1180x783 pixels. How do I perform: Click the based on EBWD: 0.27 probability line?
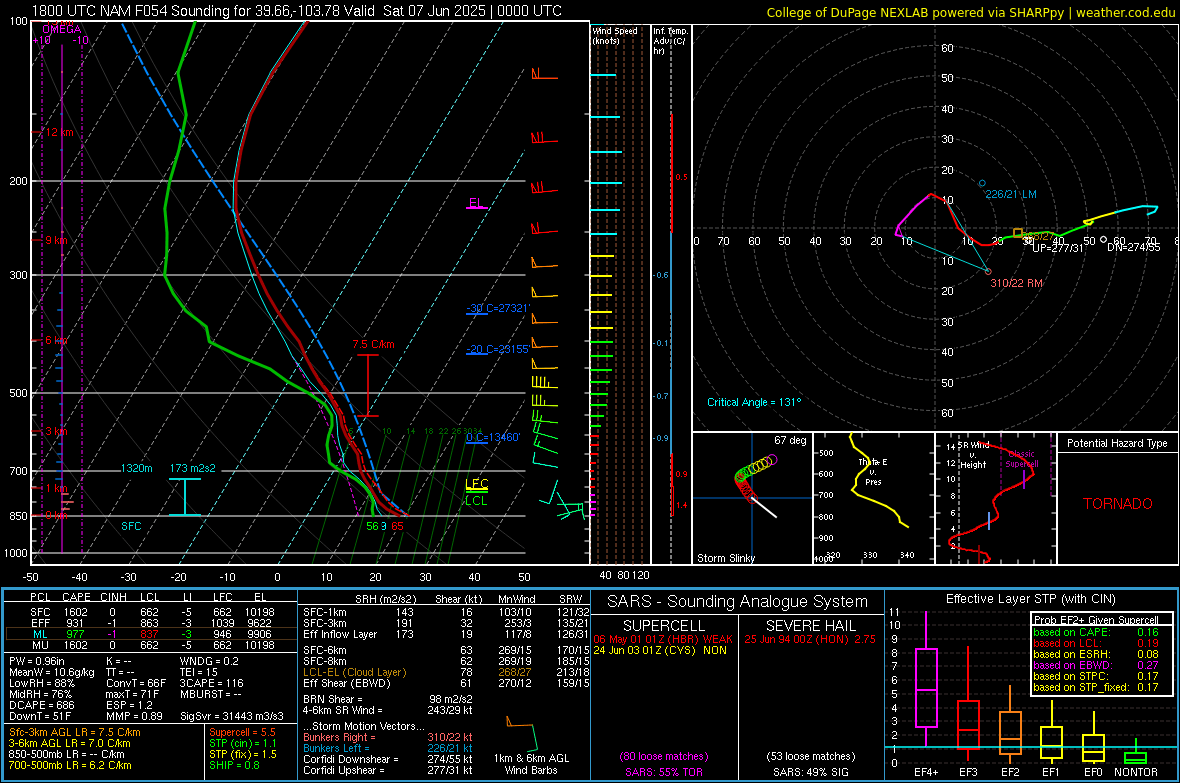pos(1096,665)
